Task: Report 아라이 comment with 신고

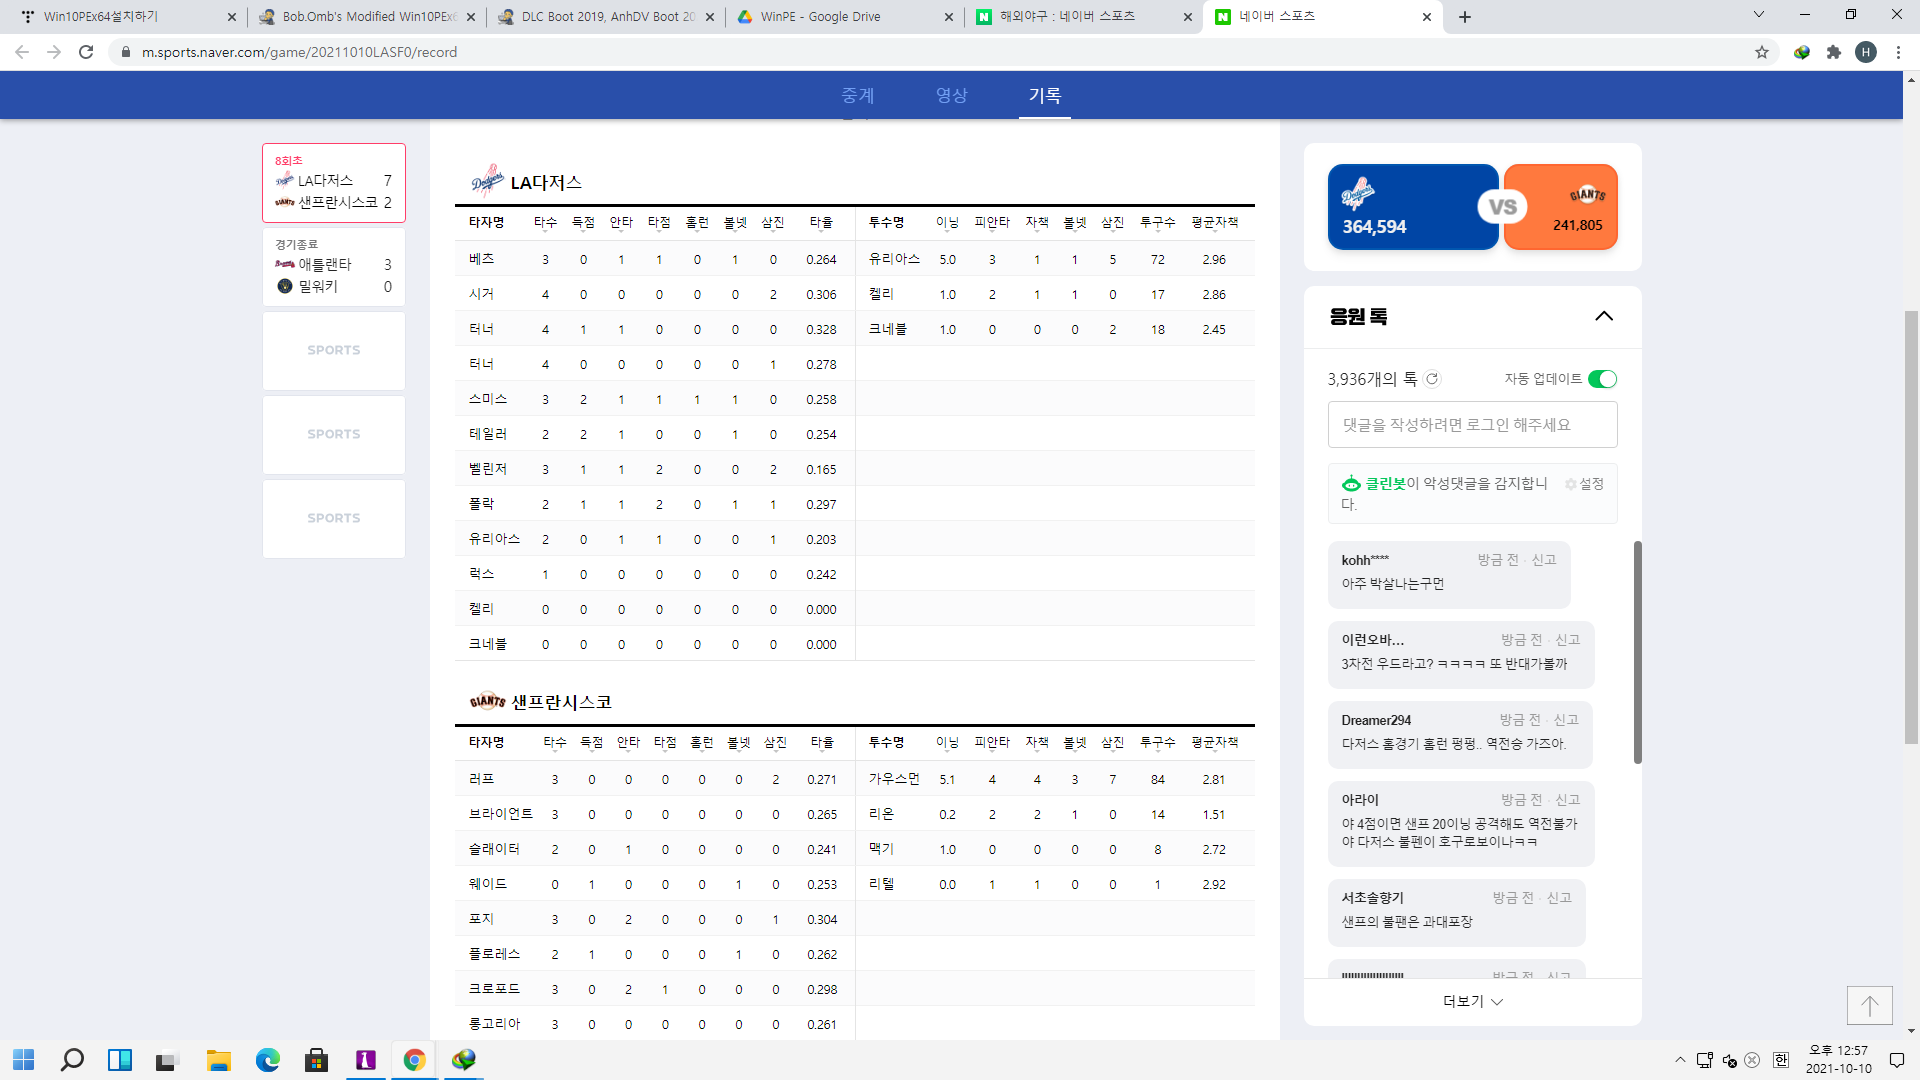Action: click(x=1567, y=800)
